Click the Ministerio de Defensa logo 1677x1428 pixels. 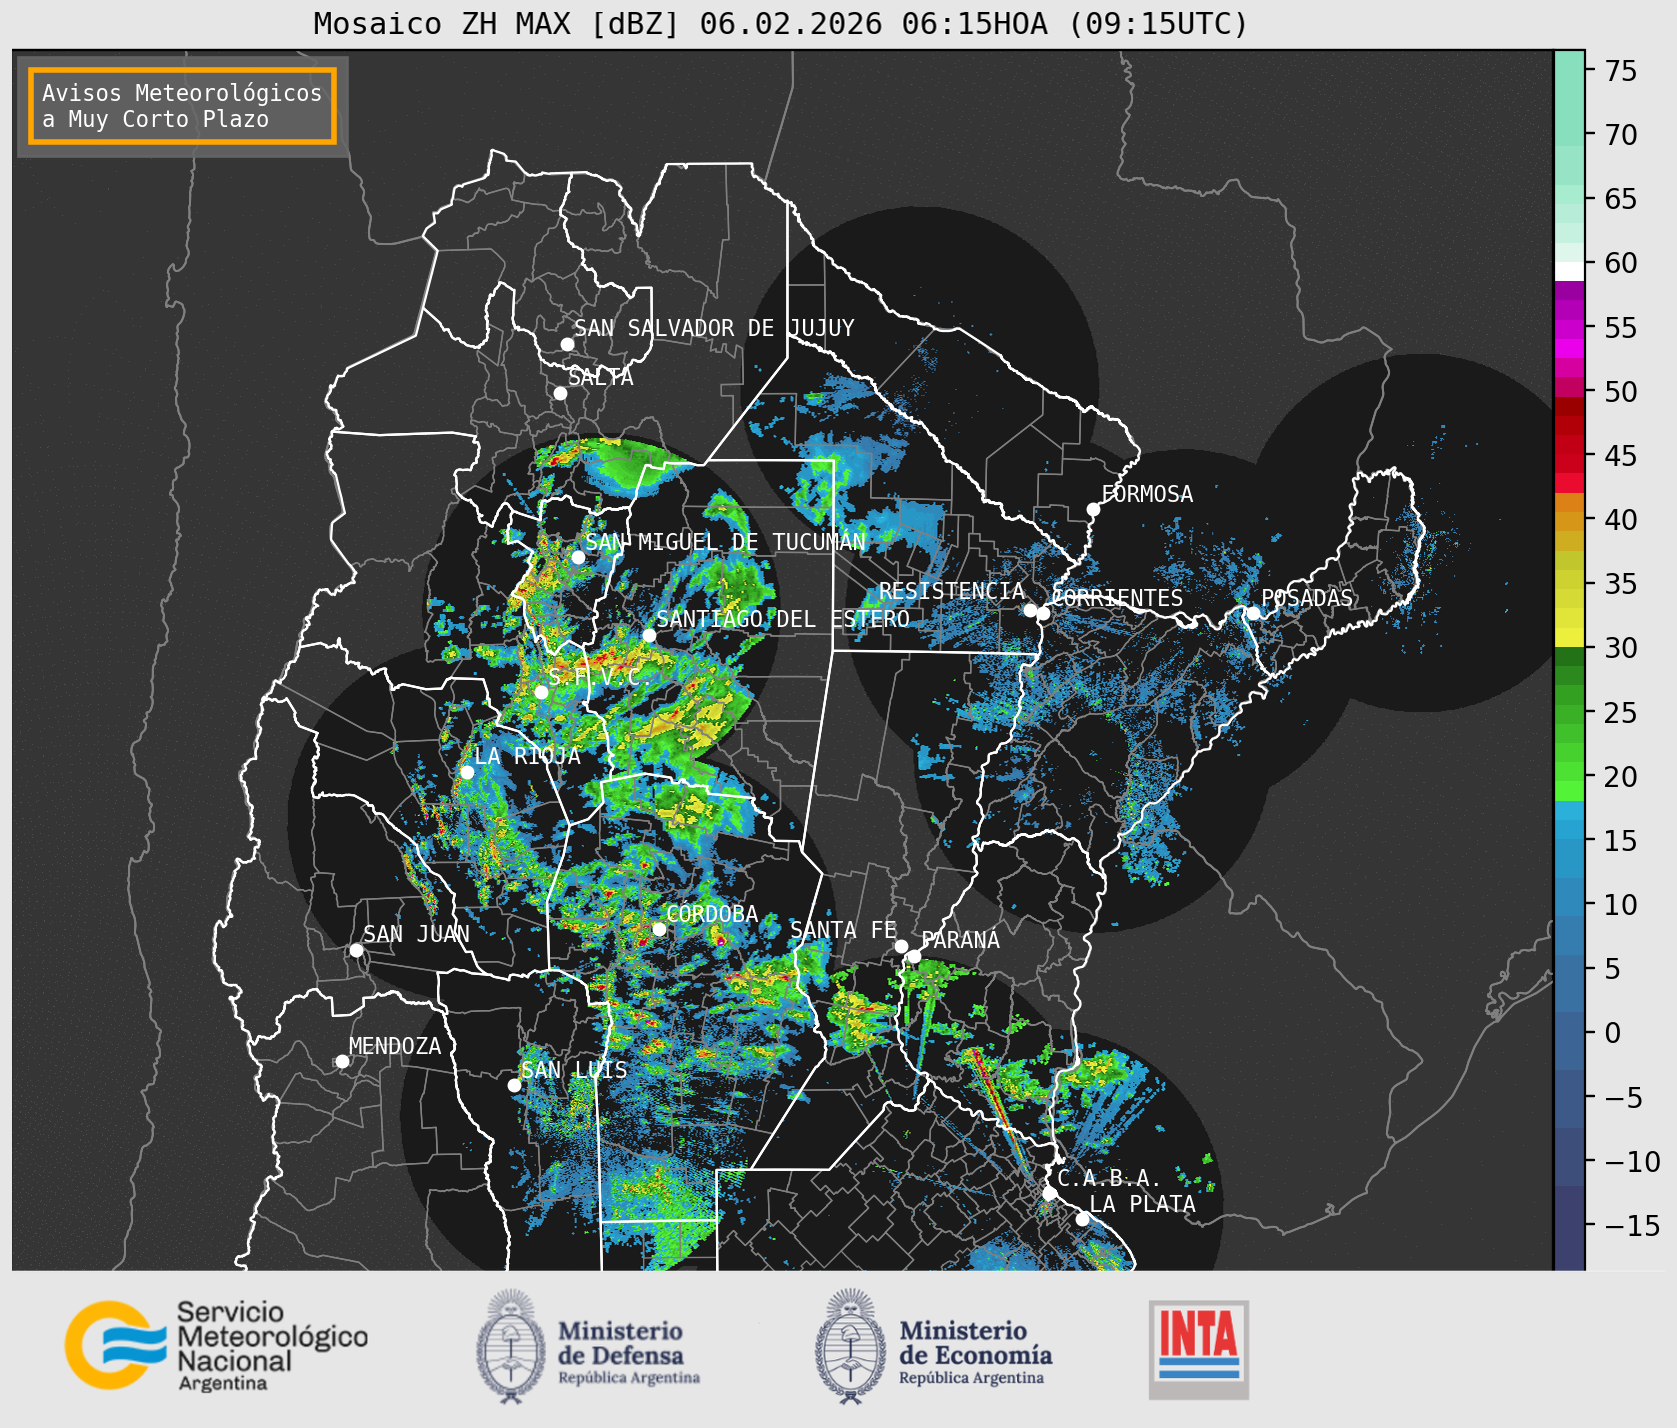tap(588, 1346)
